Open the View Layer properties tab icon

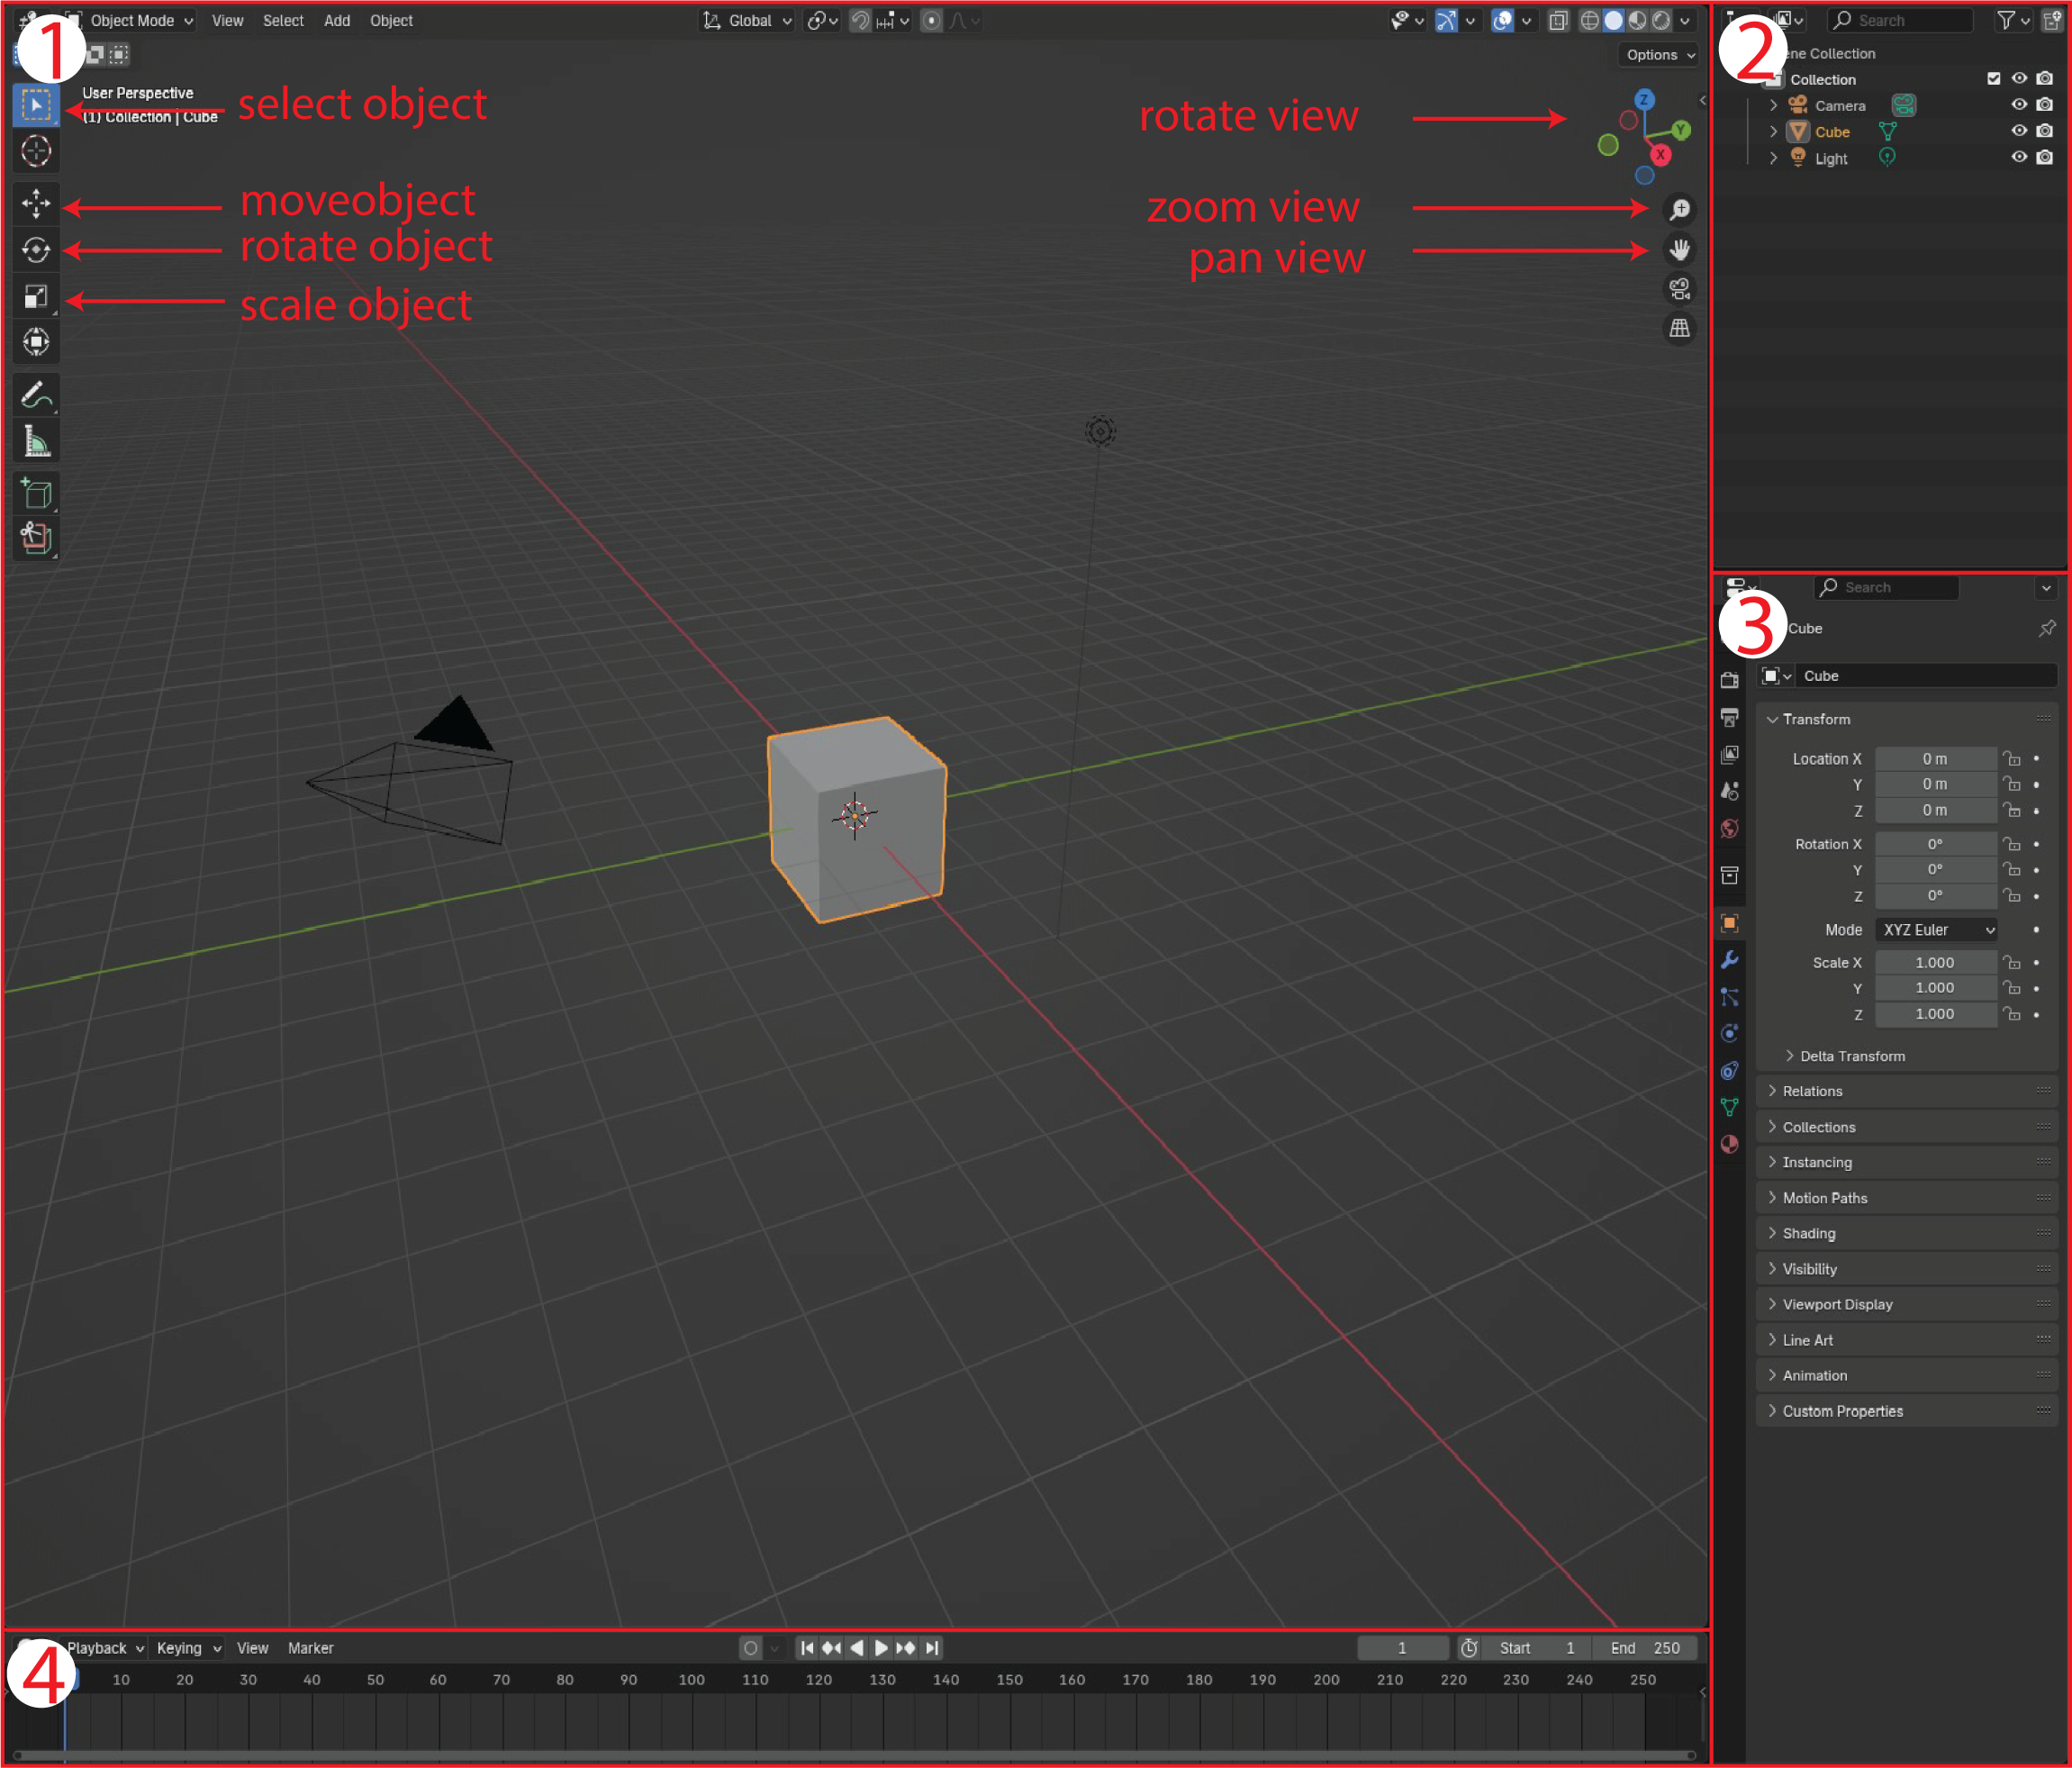[1729, 755]
